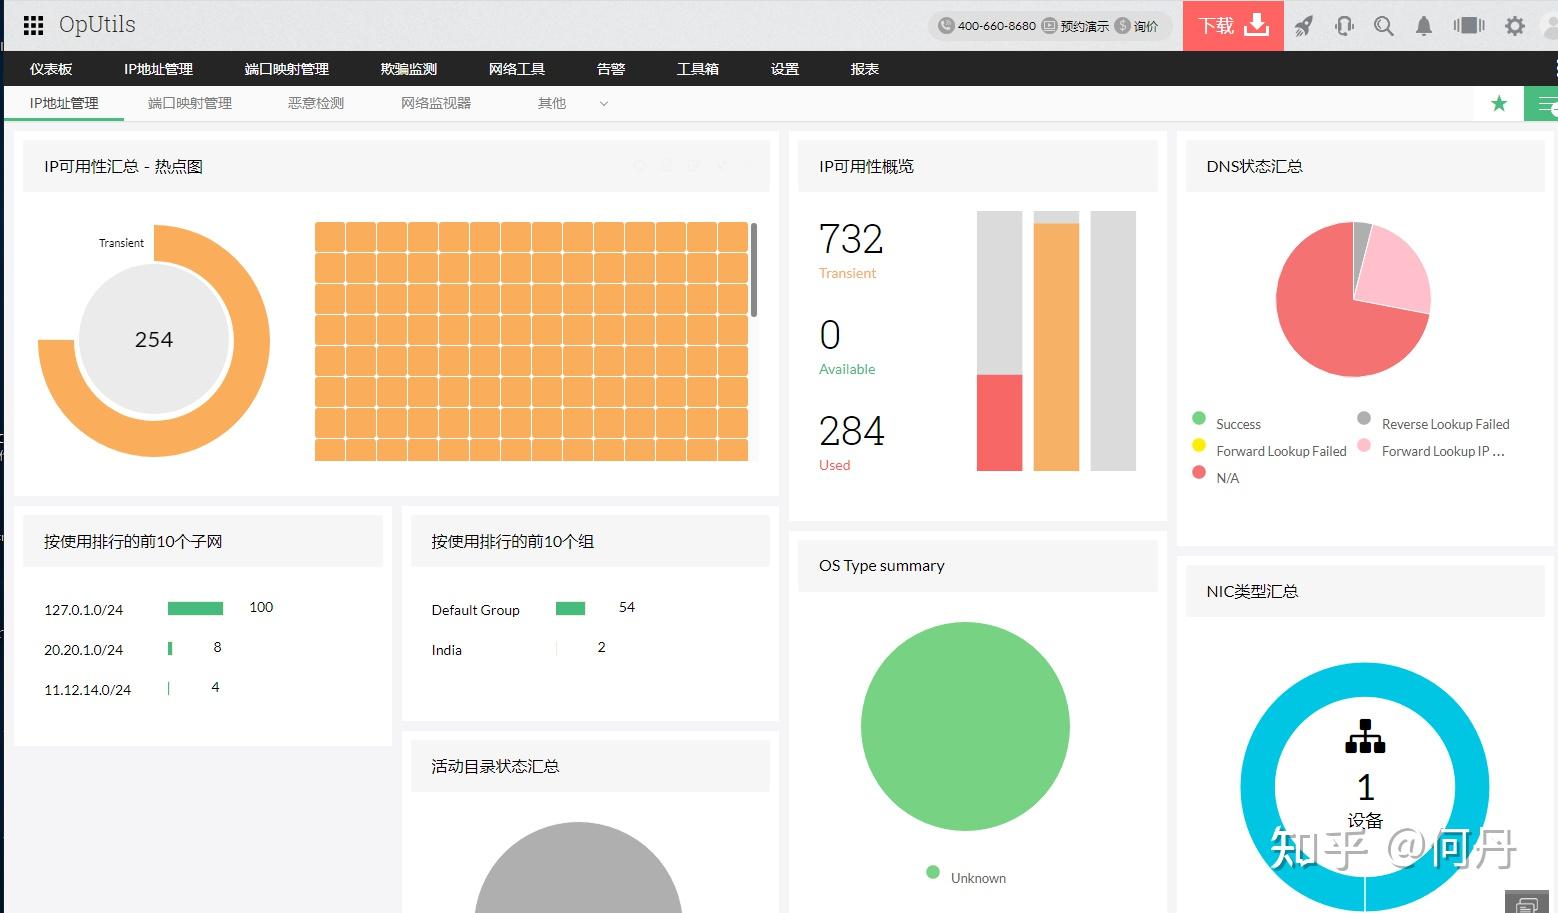
Task: Click the cyan NIC type donut ring
Action: [1259, 787]
